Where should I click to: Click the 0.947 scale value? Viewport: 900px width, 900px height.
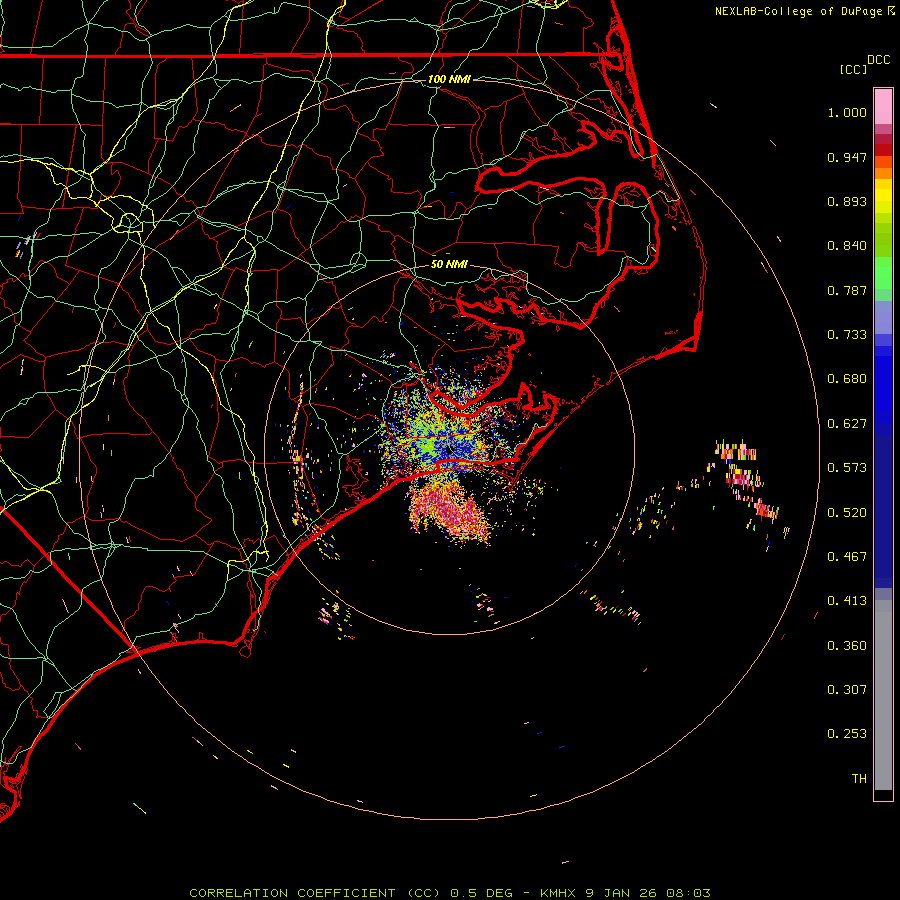(847, 157)
